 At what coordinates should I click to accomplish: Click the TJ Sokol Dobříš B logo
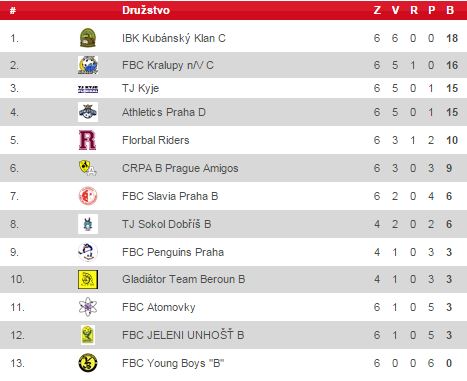point(88,224)
